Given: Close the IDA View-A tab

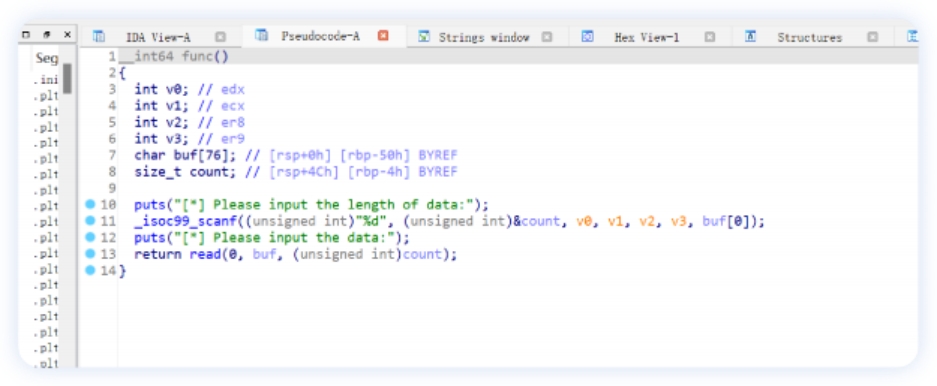Looking at the screenshot, I should coord(221,37).
